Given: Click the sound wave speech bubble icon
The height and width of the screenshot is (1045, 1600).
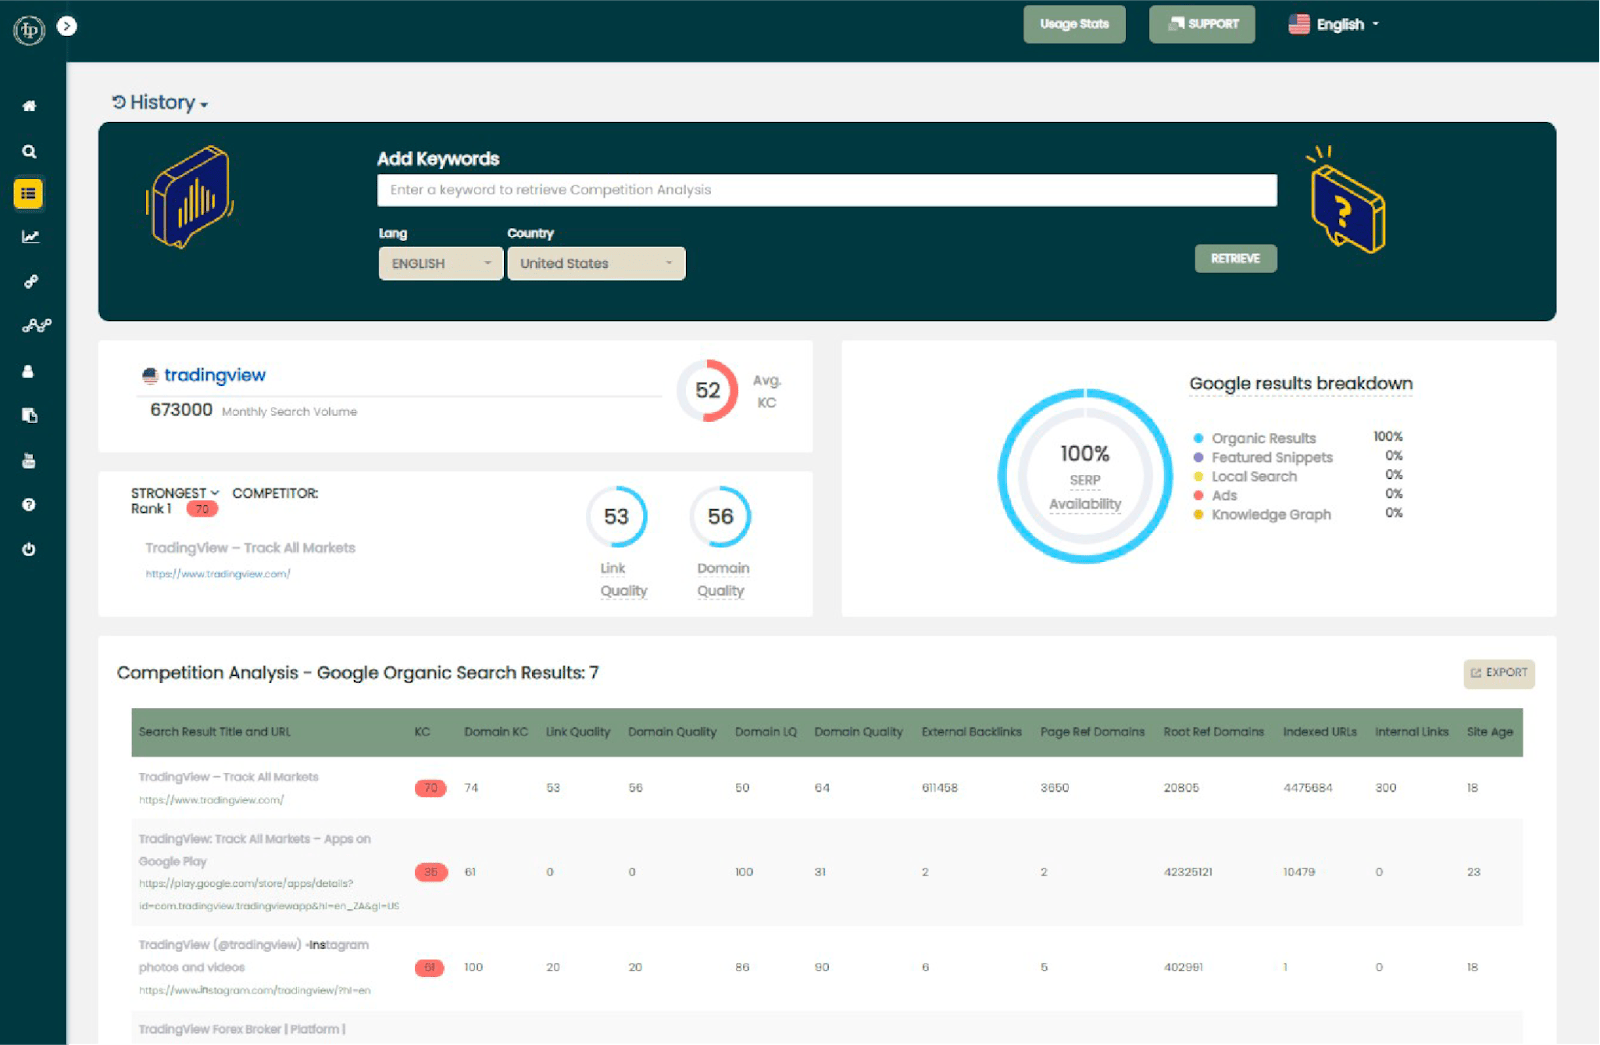Looking at the screenshot, I should (190, 196).
